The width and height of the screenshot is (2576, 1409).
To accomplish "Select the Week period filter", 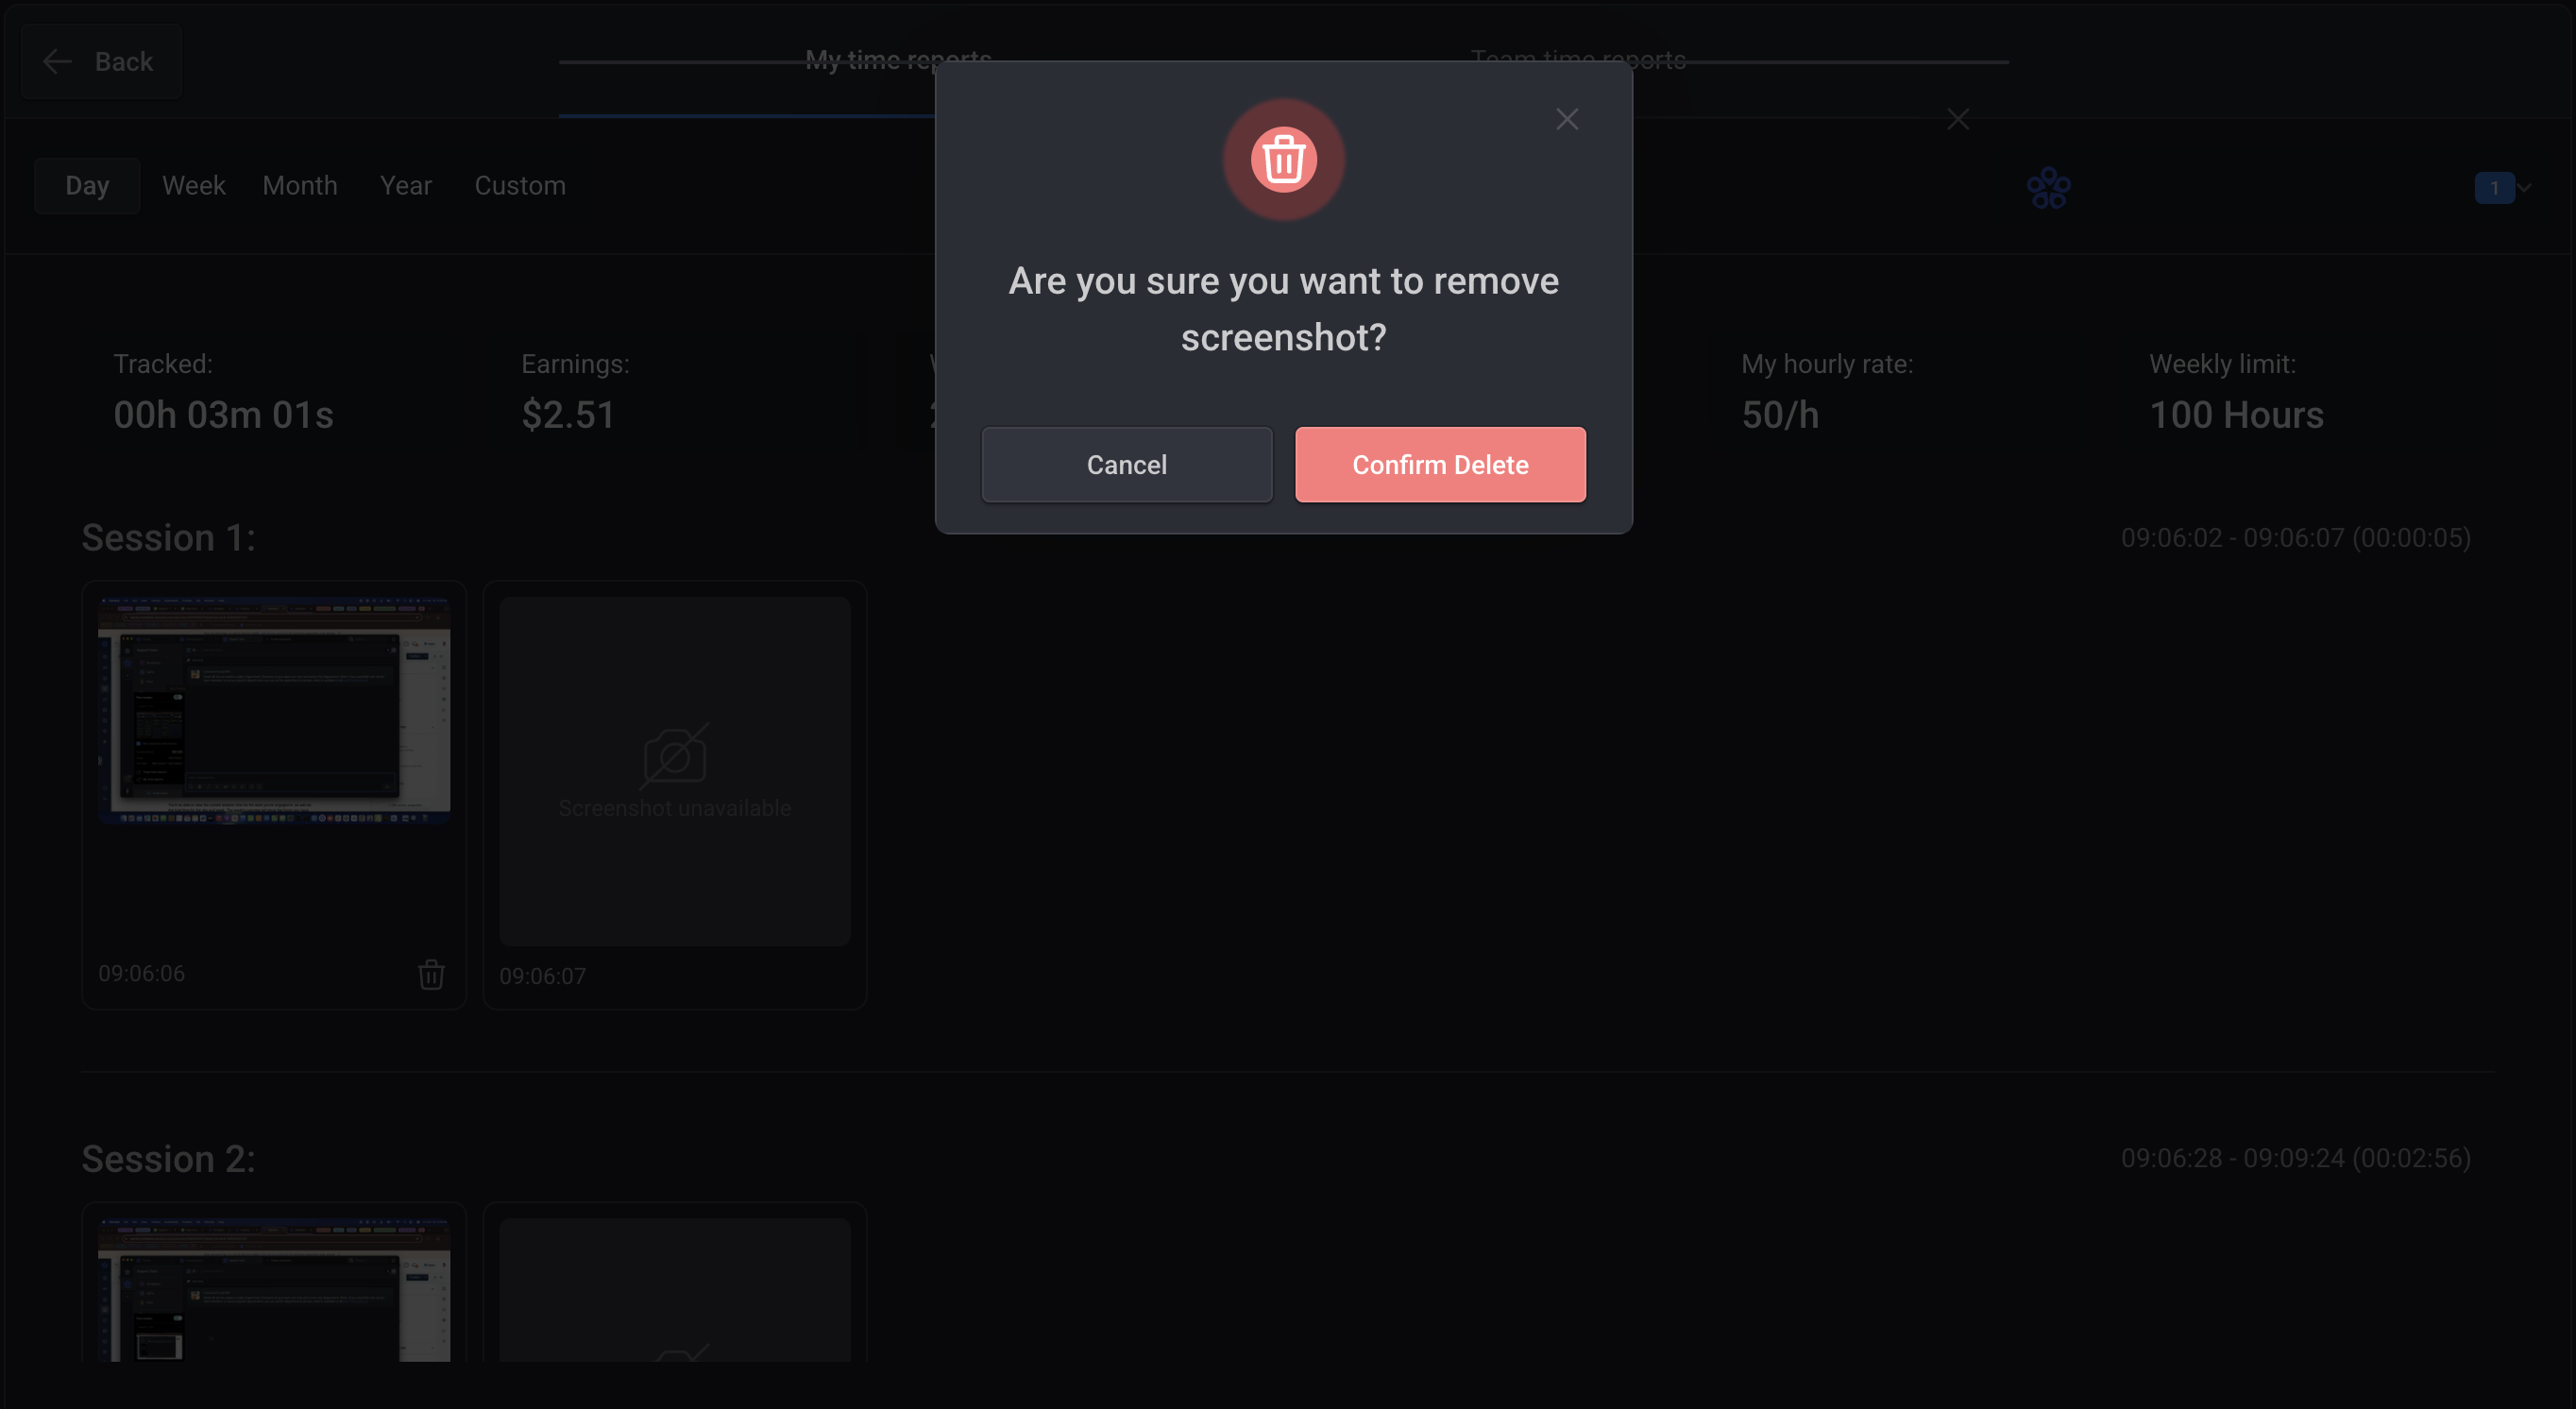I will click(x=193, y=186).
